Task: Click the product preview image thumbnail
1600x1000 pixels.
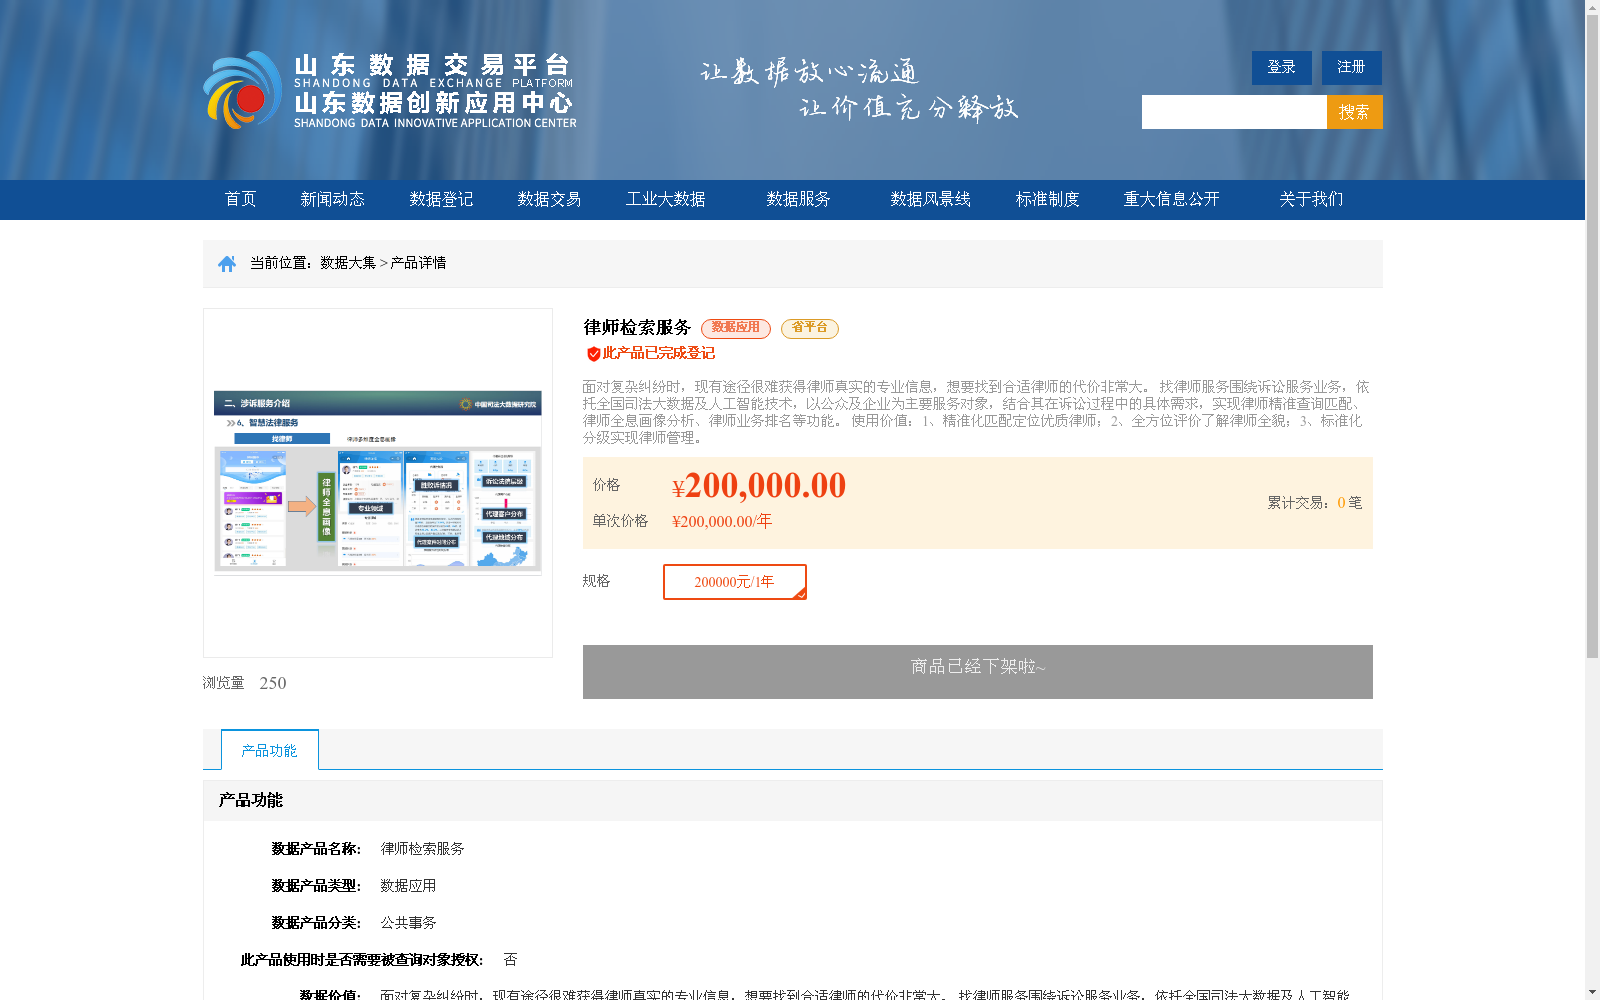Action: click(378, 482)
